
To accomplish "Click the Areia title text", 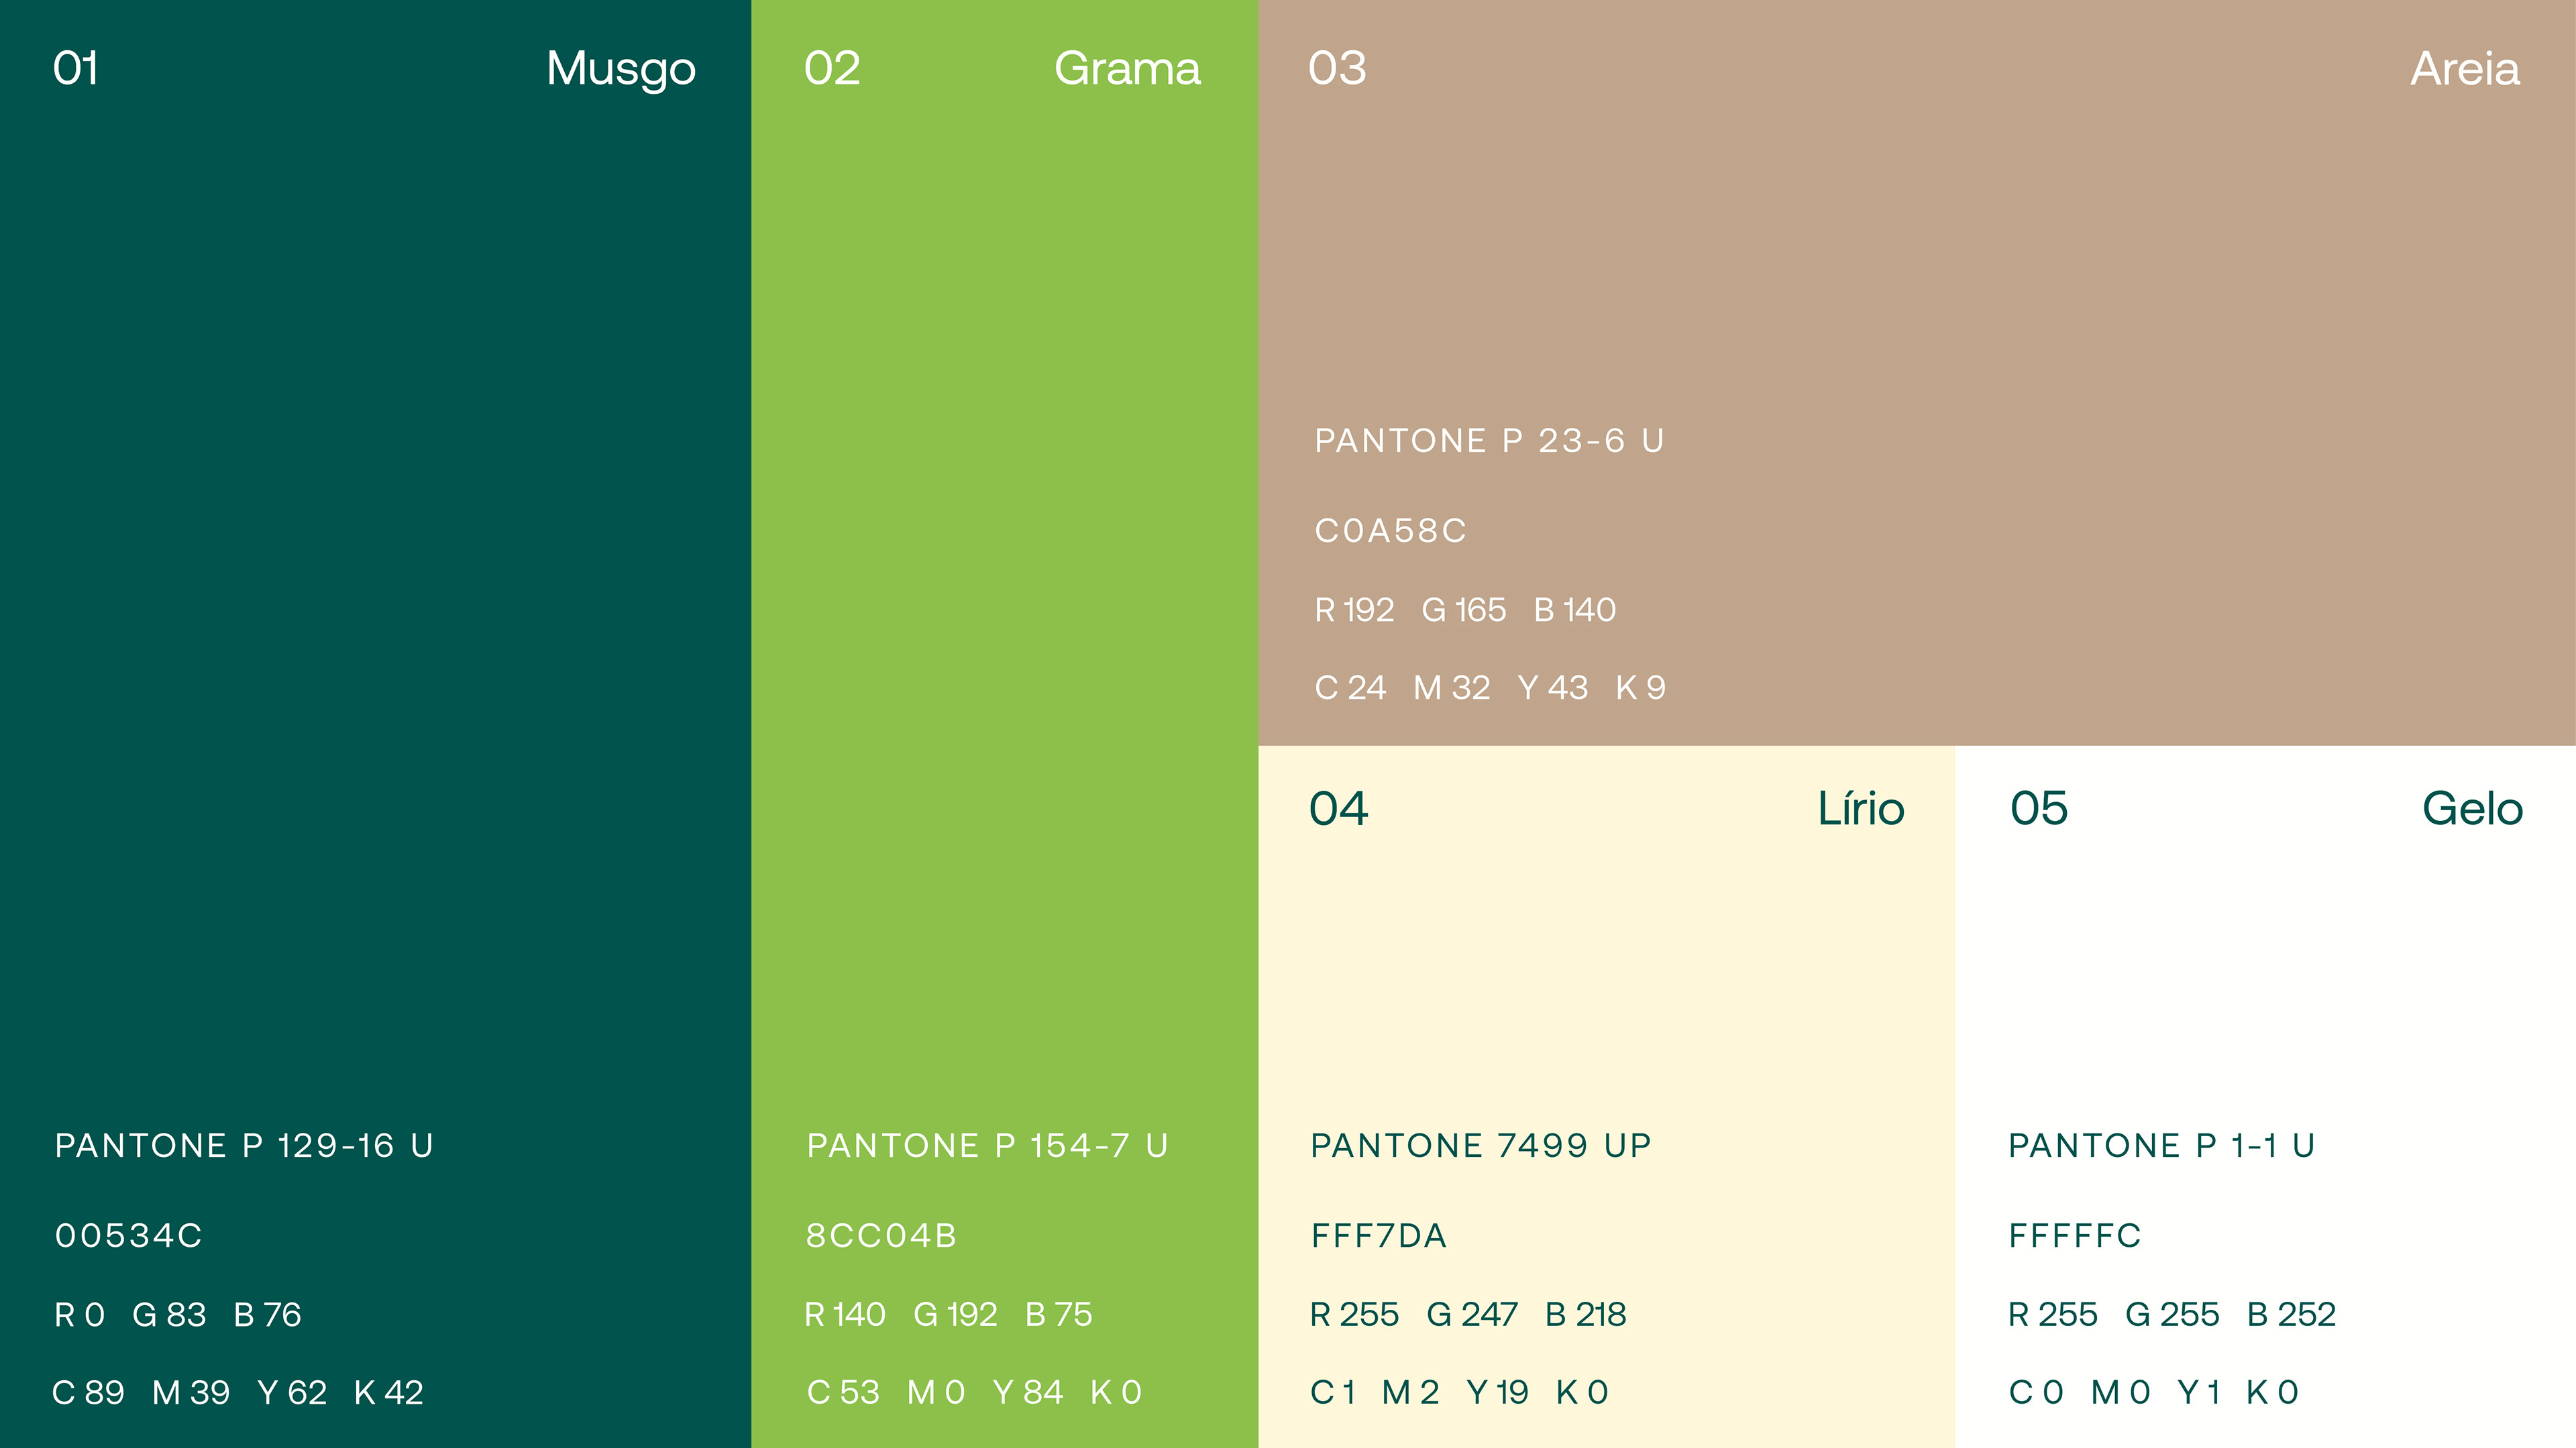I will coord(2465,69).
